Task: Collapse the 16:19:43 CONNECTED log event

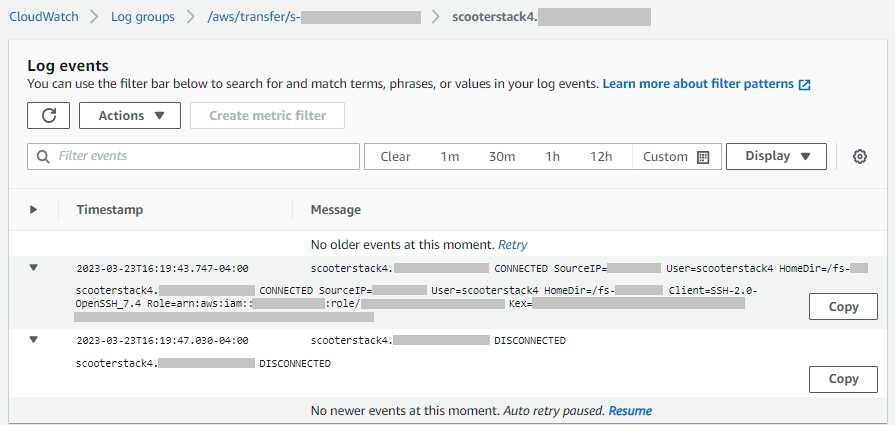Action: [33, 268]
